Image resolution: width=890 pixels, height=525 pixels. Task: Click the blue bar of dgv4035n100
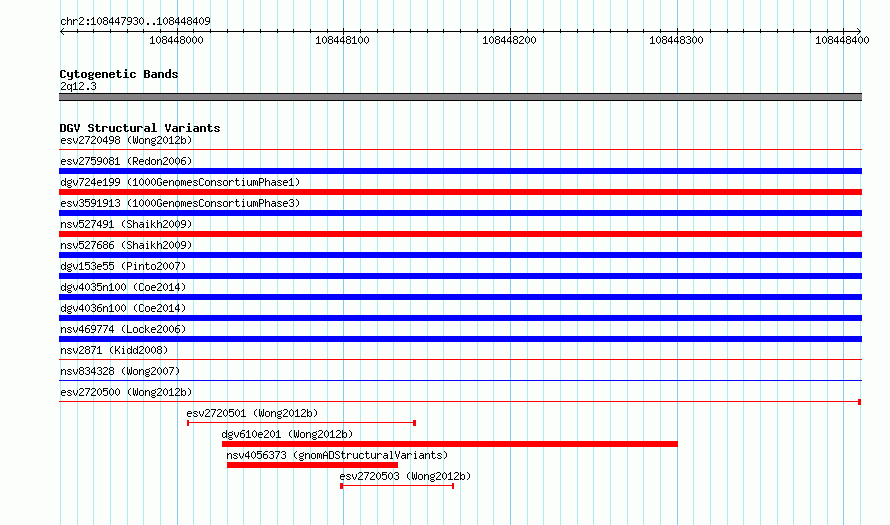460,297
